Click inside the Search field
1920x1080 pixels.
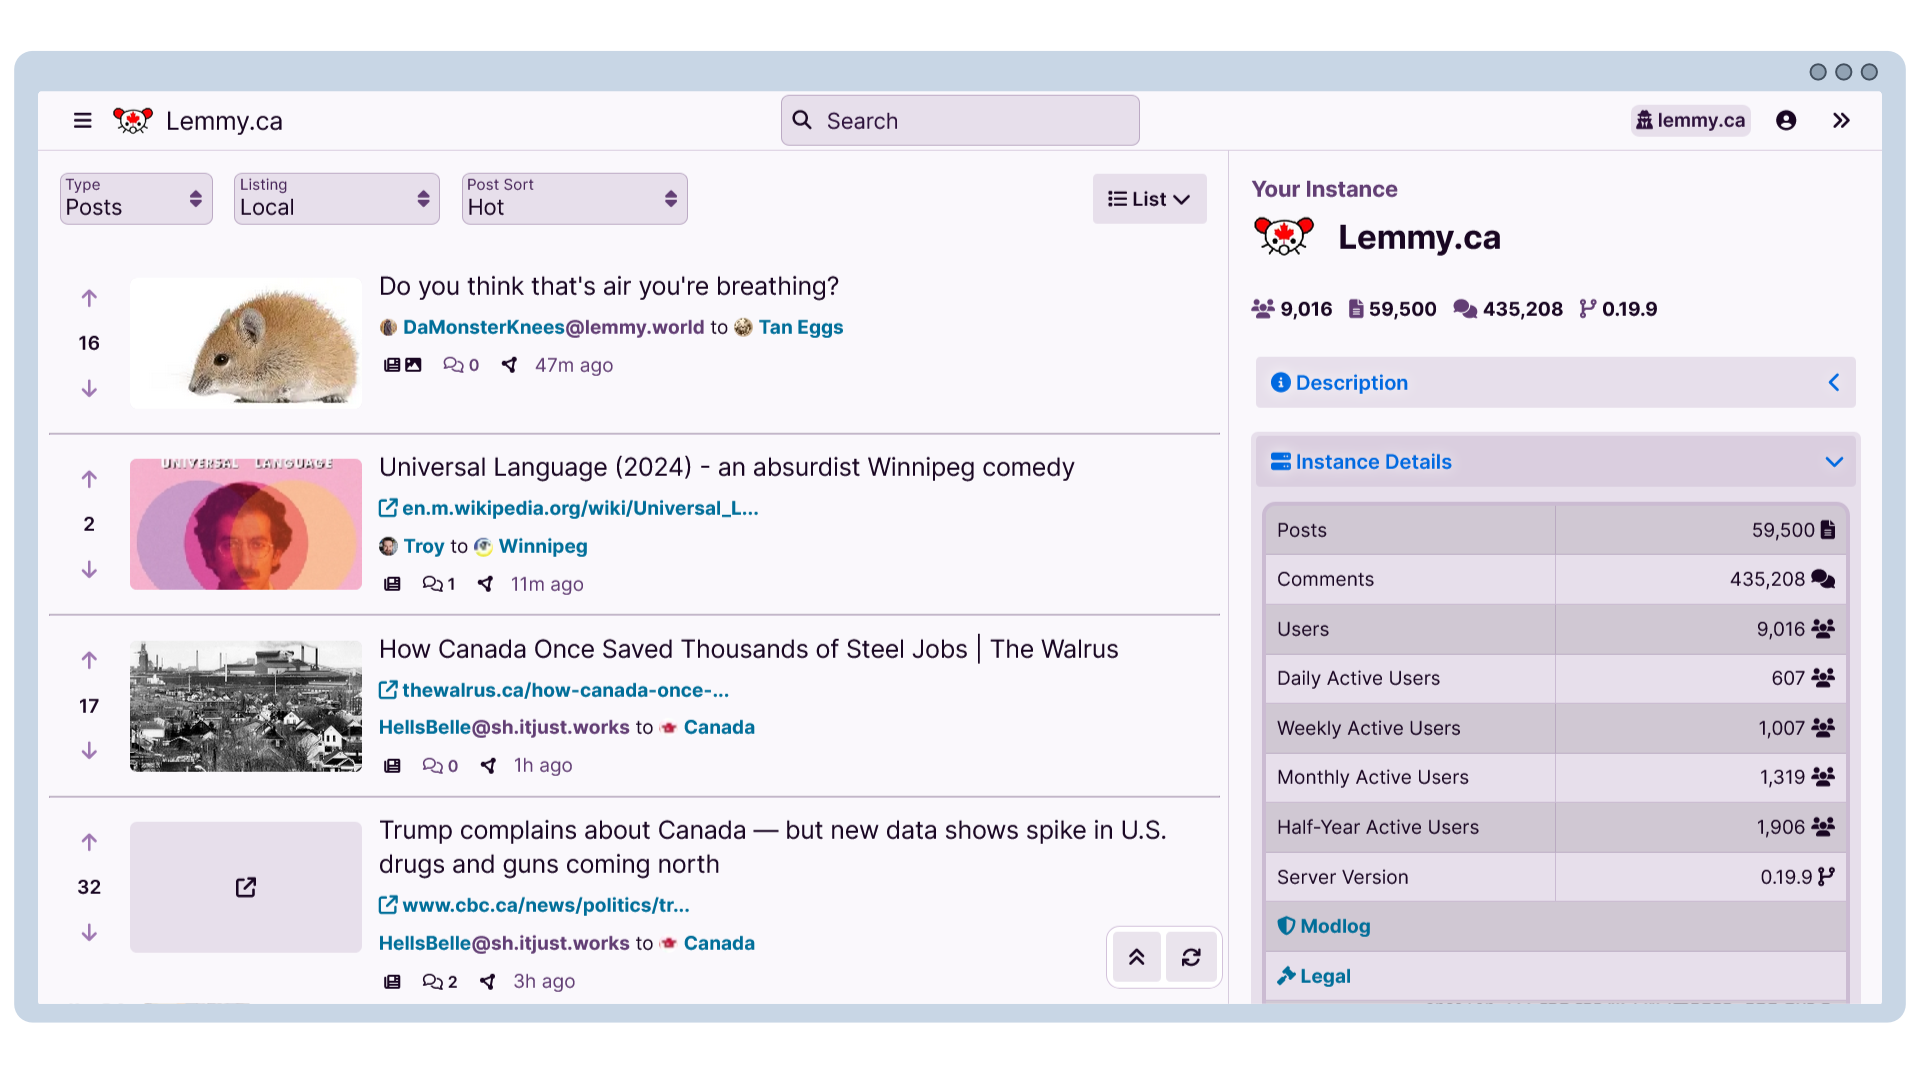pos(959,120)
